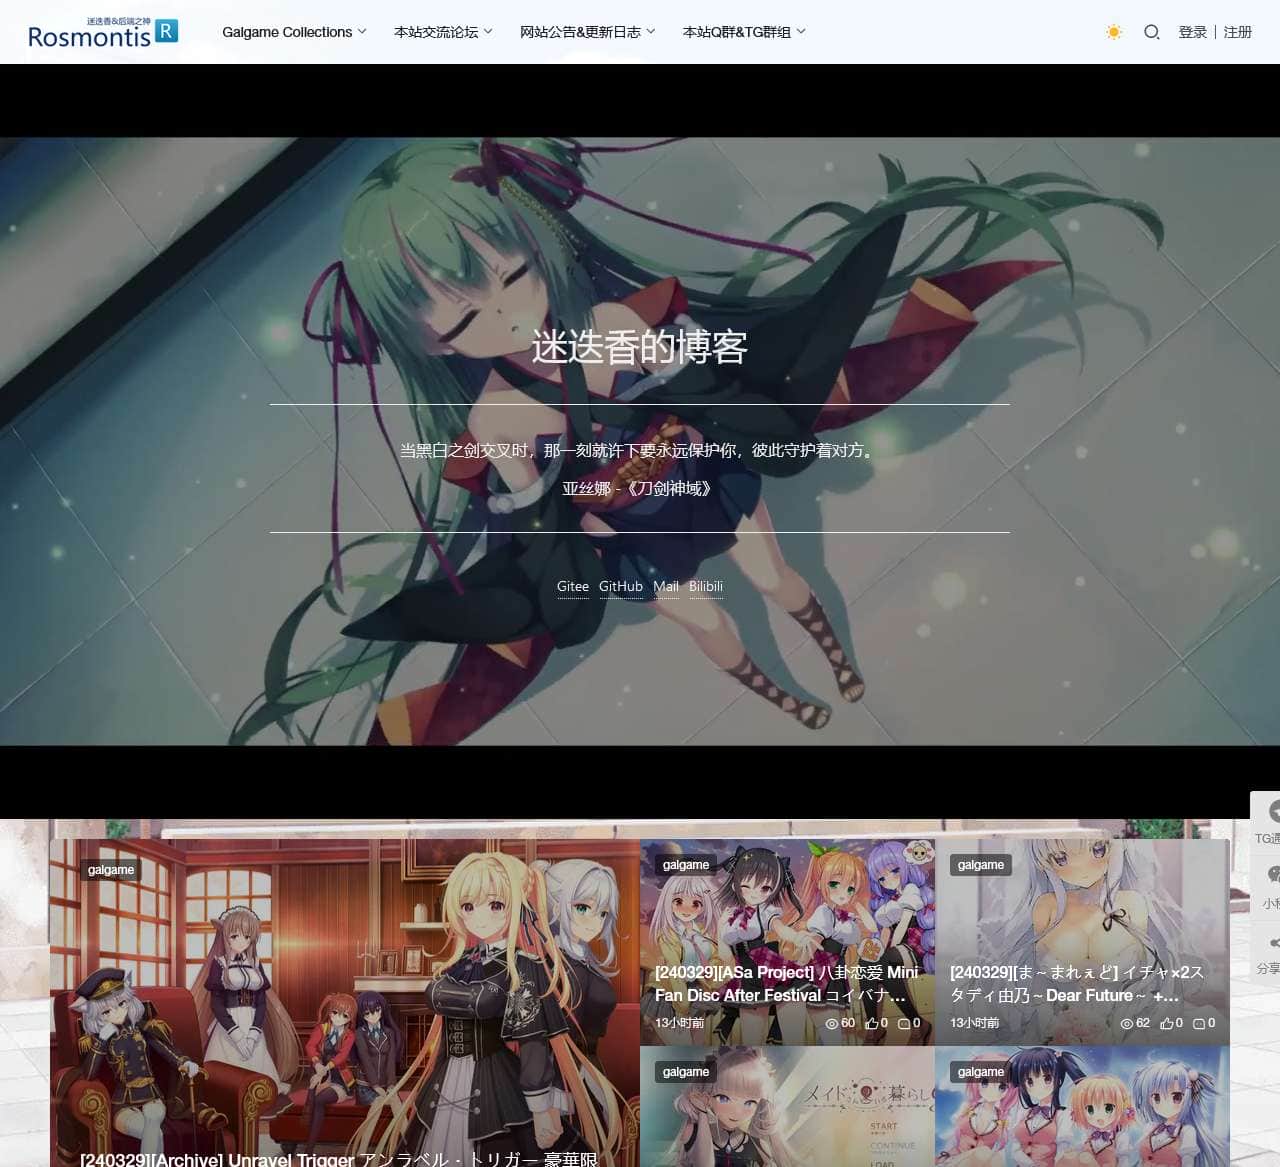The width and height of the screenshot is (1280, 1167).
Task: Open the search magnifier icon
Action: click(1151, 32)
